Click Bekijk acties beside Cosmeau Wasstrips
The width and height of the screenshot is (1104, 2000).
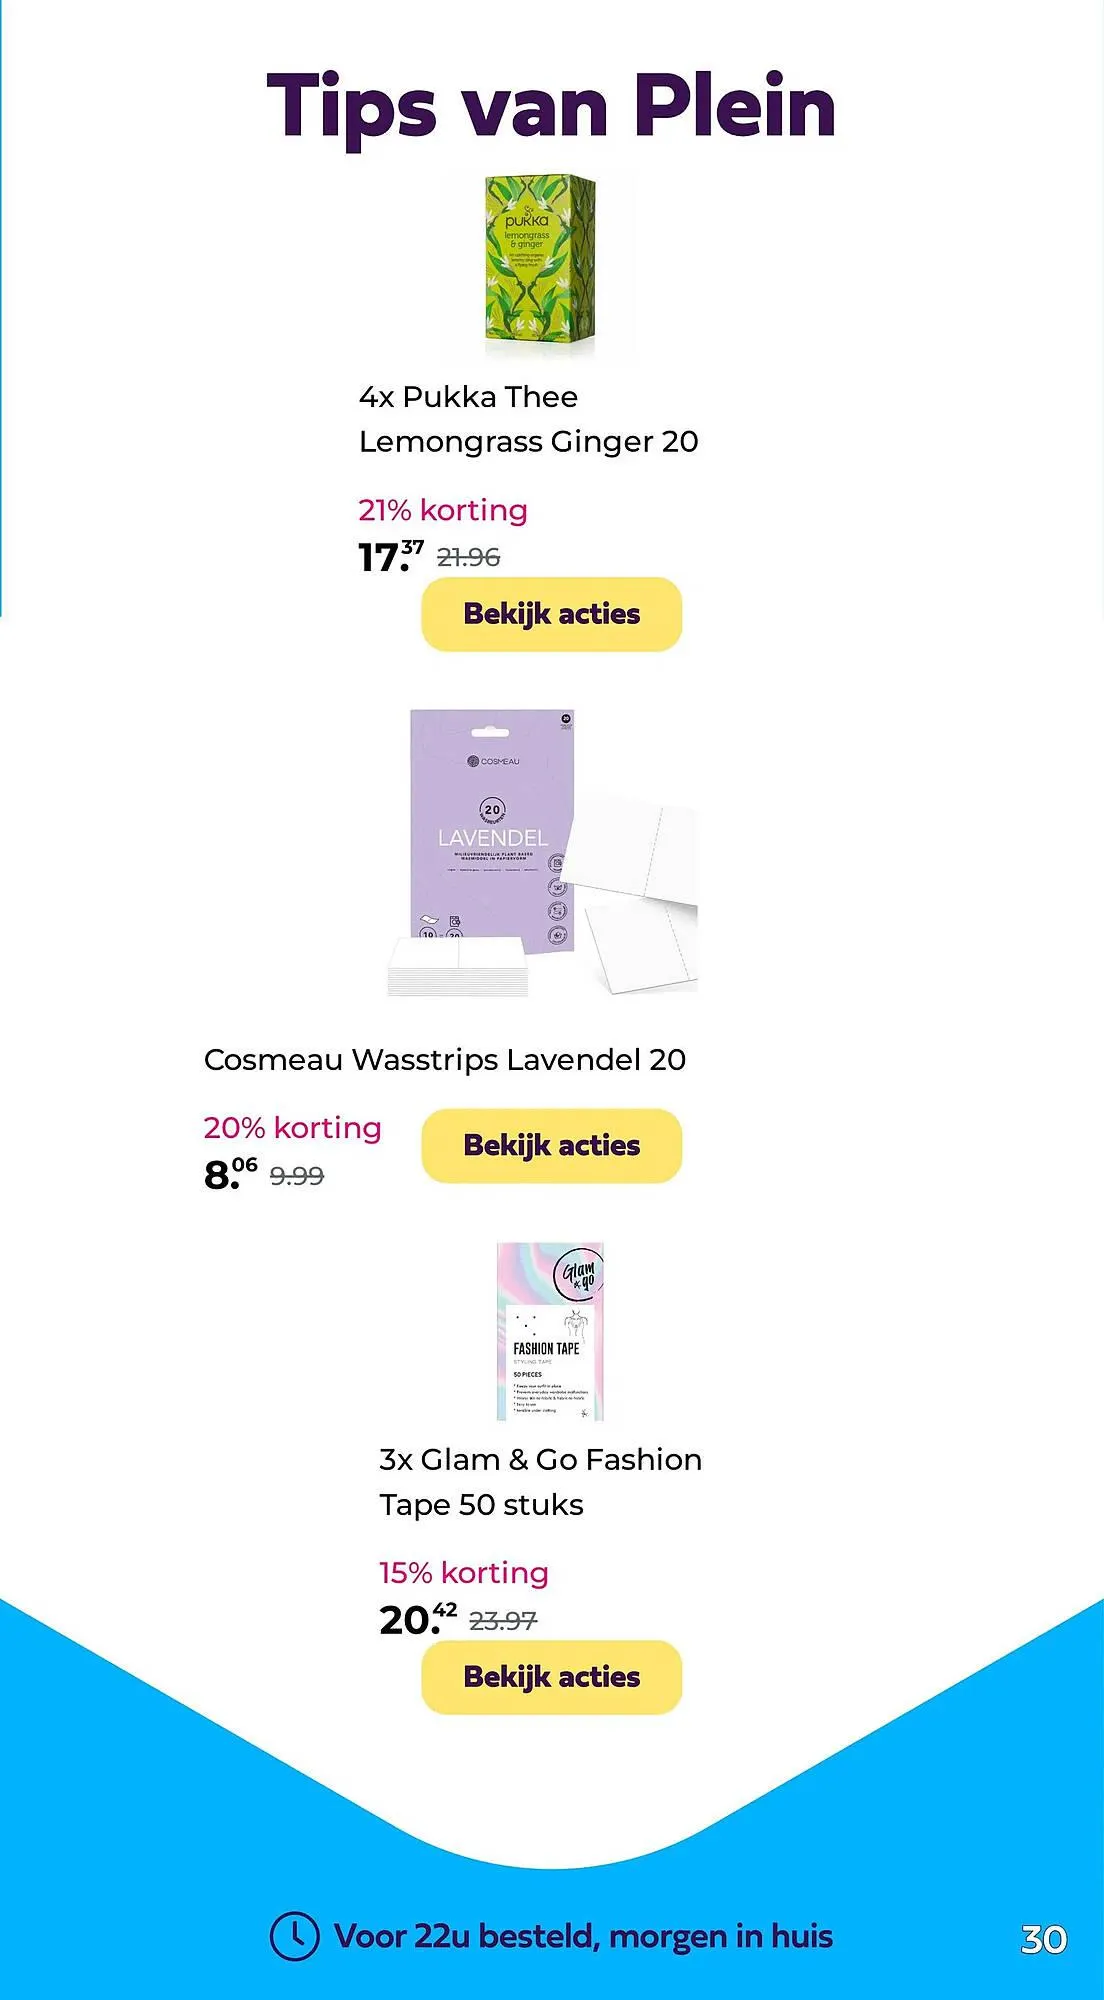(x=551, y=1145)
